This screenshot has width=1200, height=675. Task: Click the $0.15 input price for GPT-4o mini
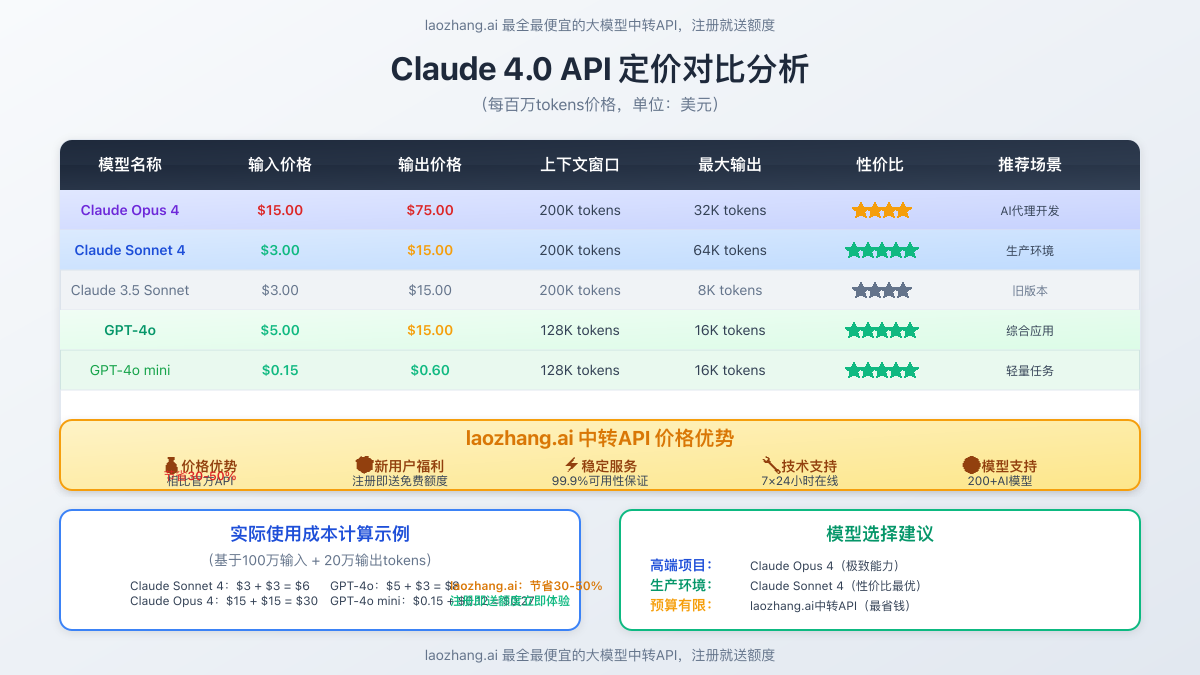pyautogui.click(x=280, y=370)
